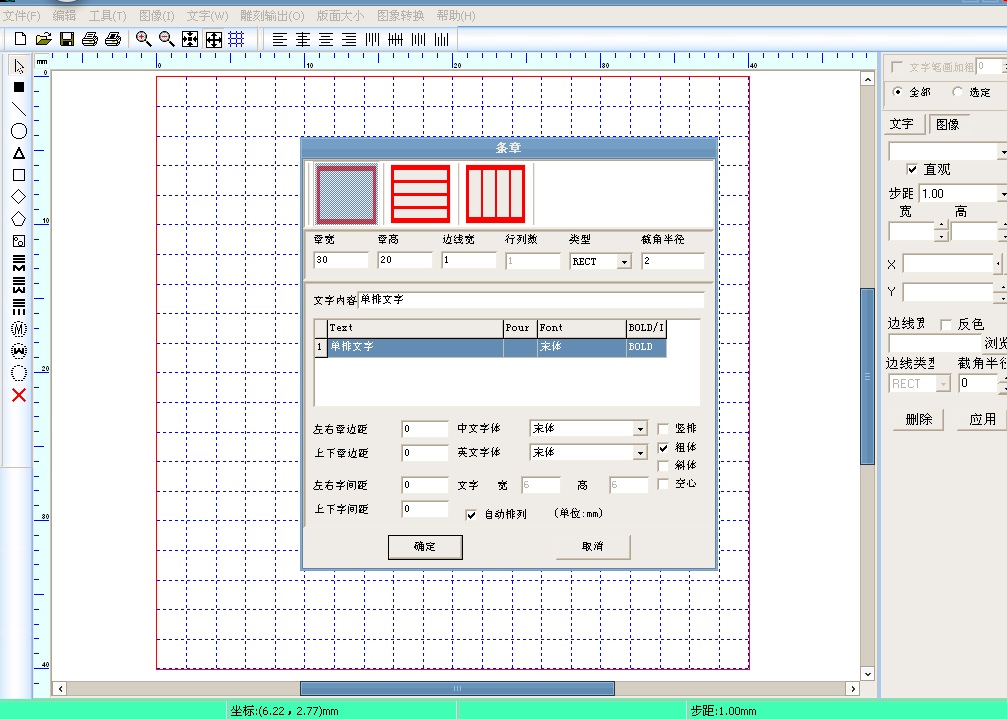Viewport: 1007px width, 719px height.
Task: Open the 边线类型 RECT dropdown in right panel
Action: click(943, 384)
